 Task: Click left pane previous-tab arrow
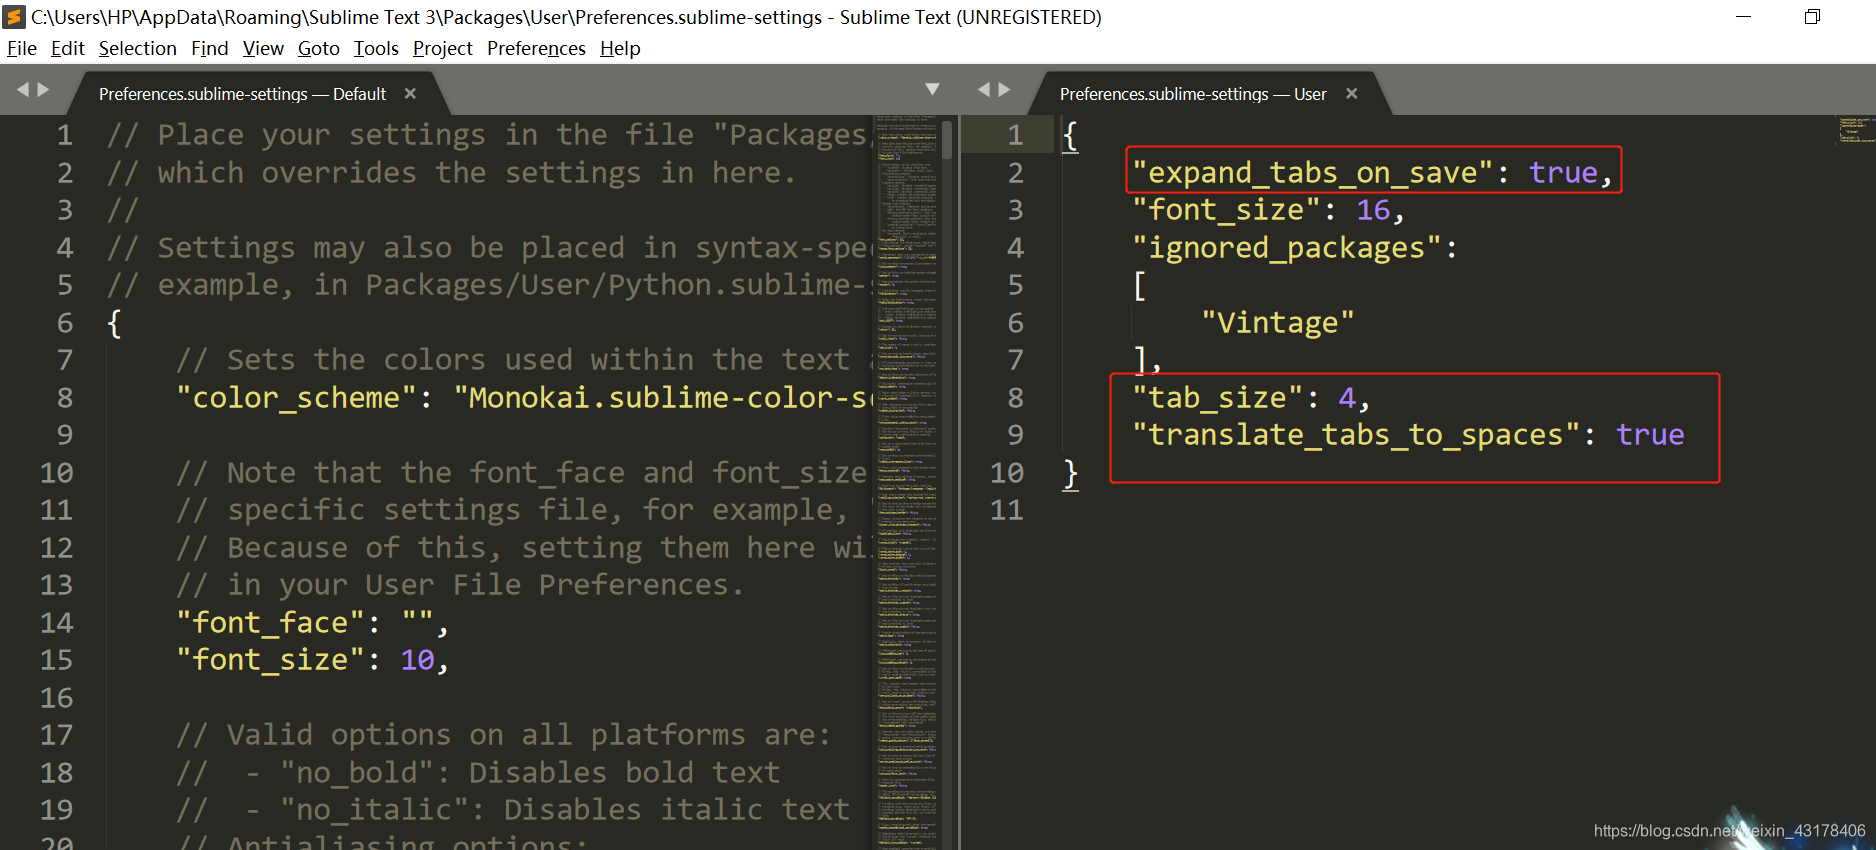(x=23, y=90)
